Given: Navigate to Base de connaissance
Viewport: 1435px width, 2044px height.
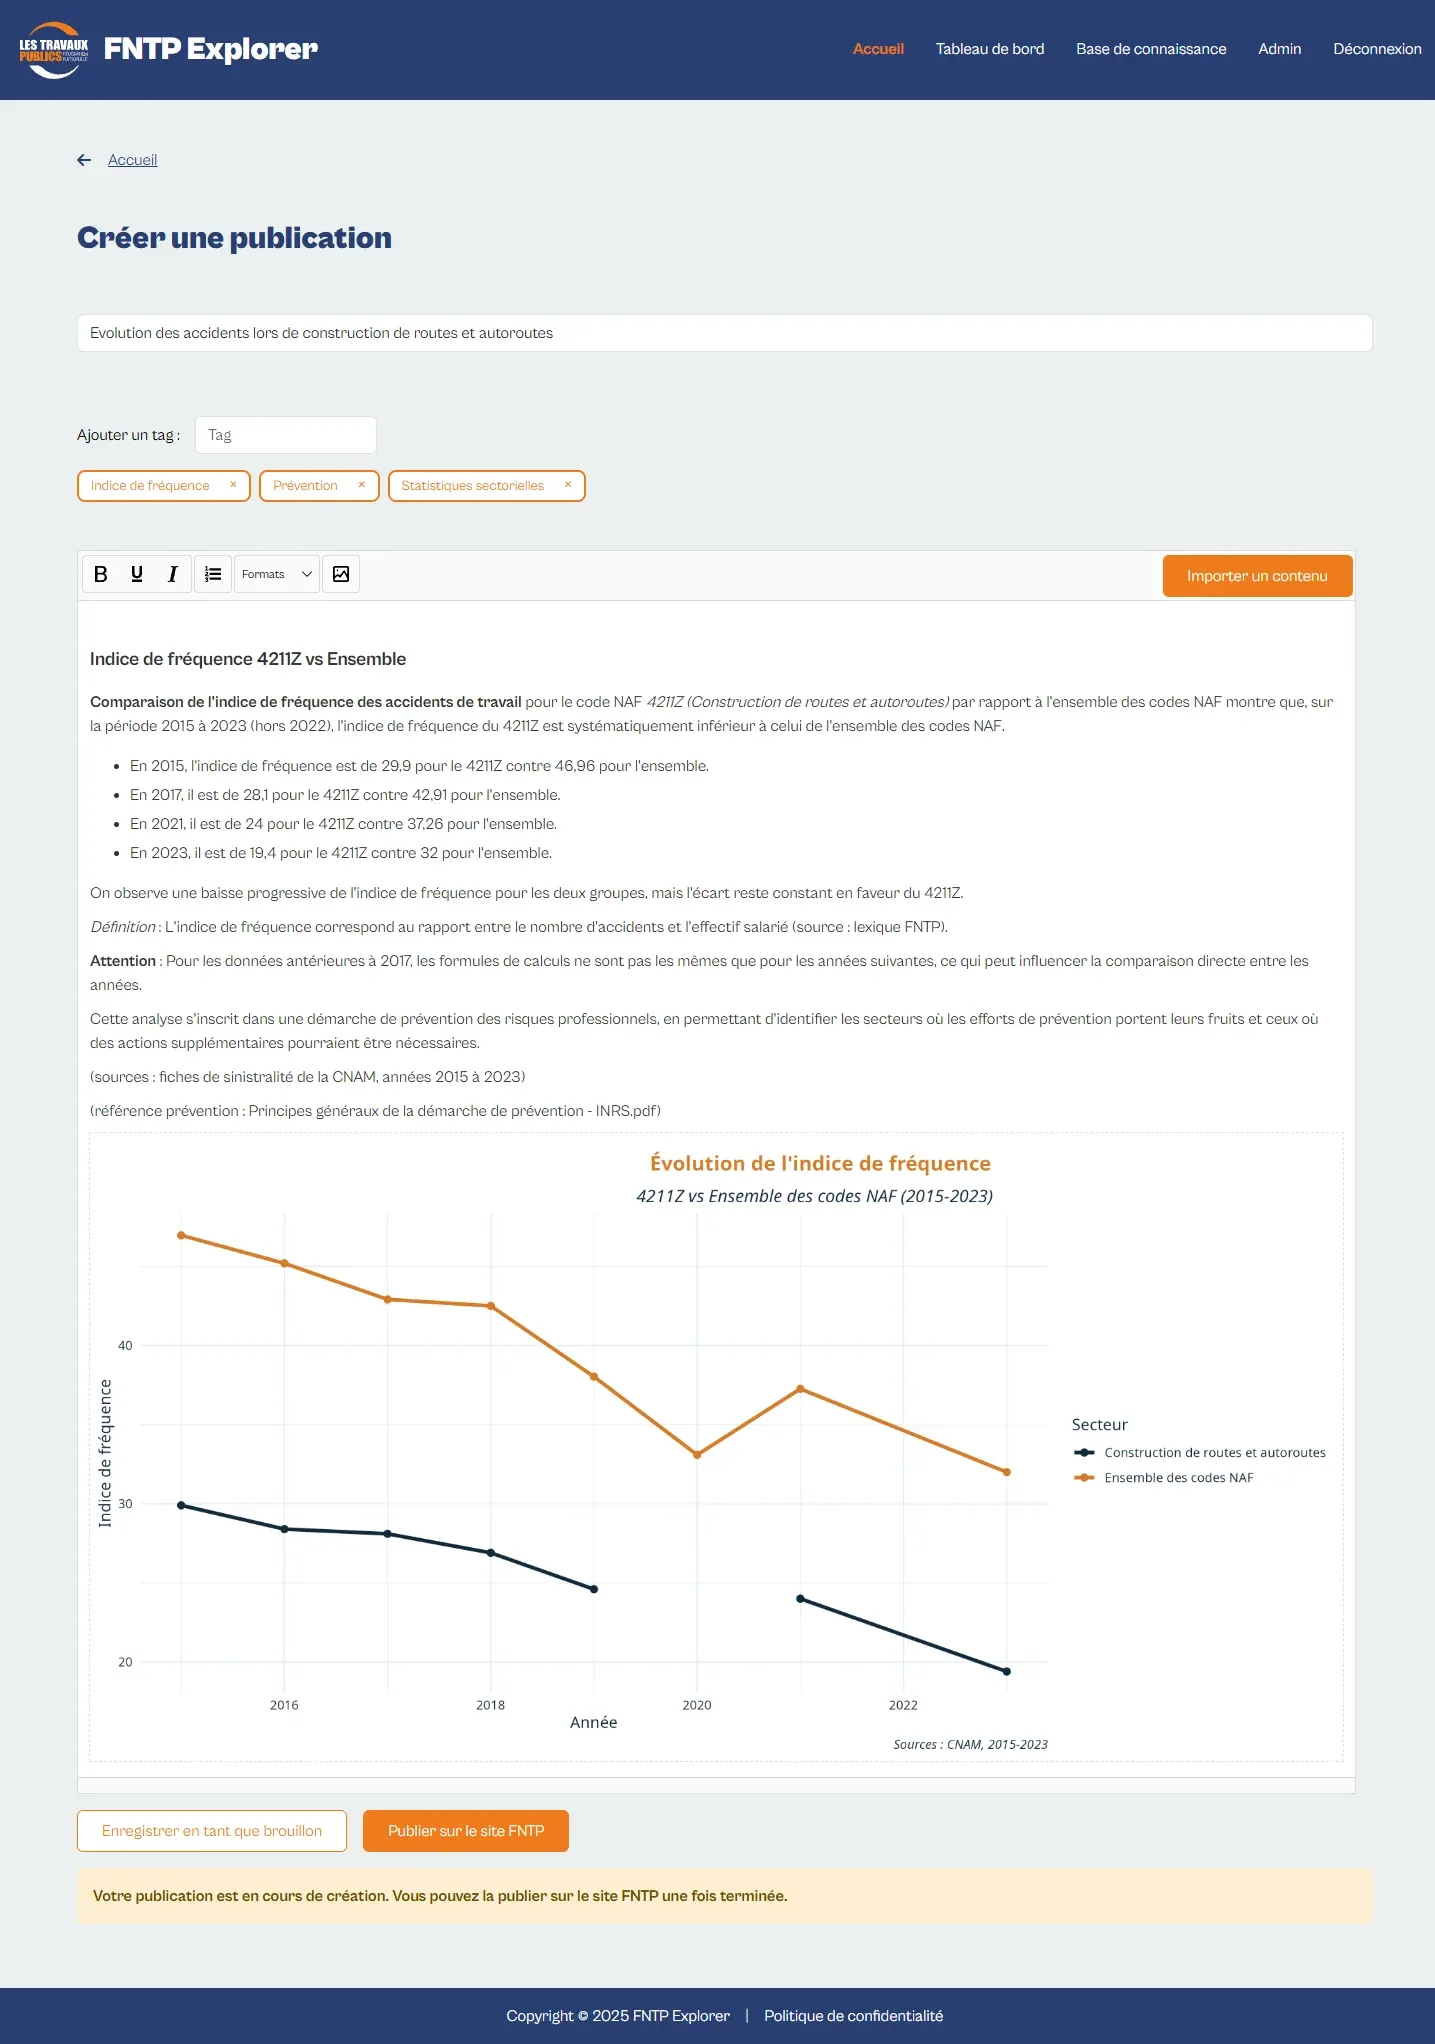Looking at the screenshot, I should pyautogui.click(x=1151, y=49).
